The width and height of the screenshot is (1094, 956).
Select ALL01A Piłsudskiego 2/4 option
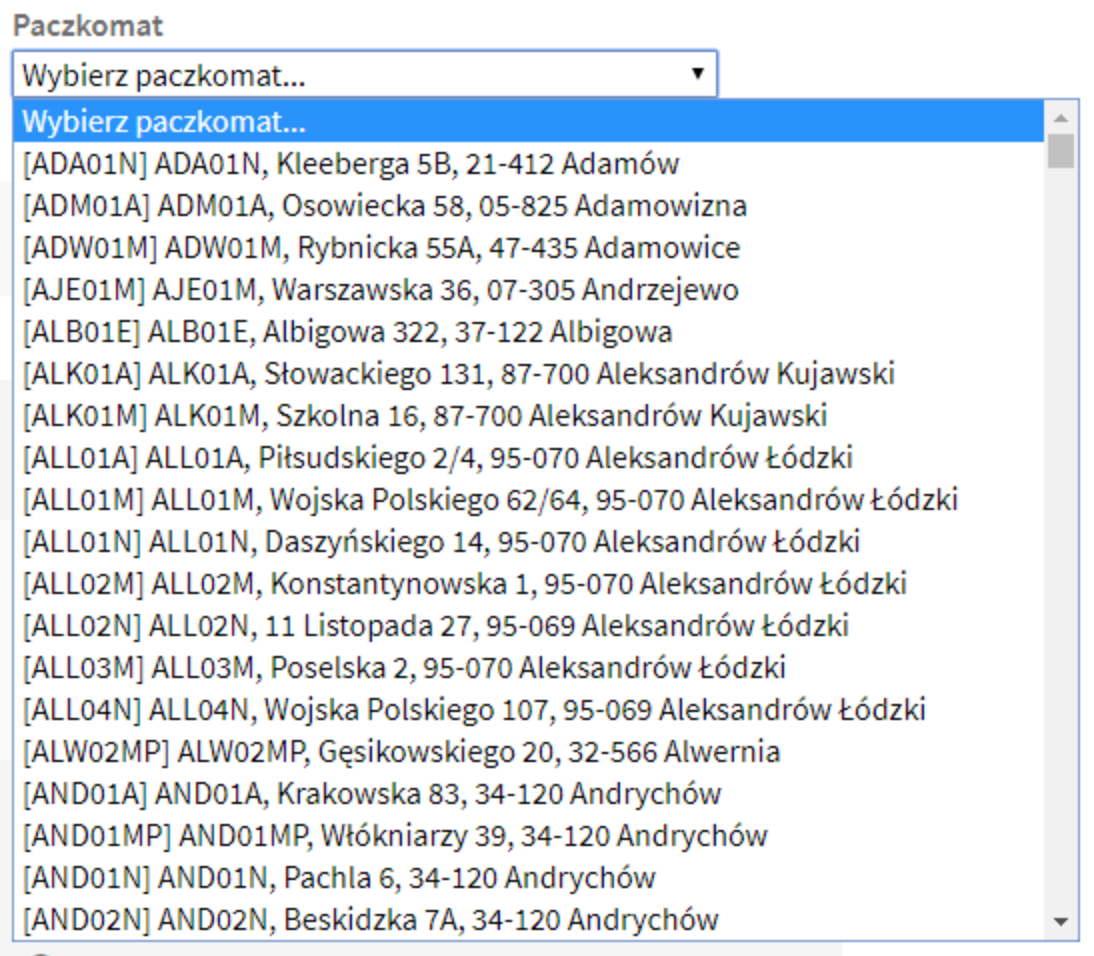[x=437, y=458]
